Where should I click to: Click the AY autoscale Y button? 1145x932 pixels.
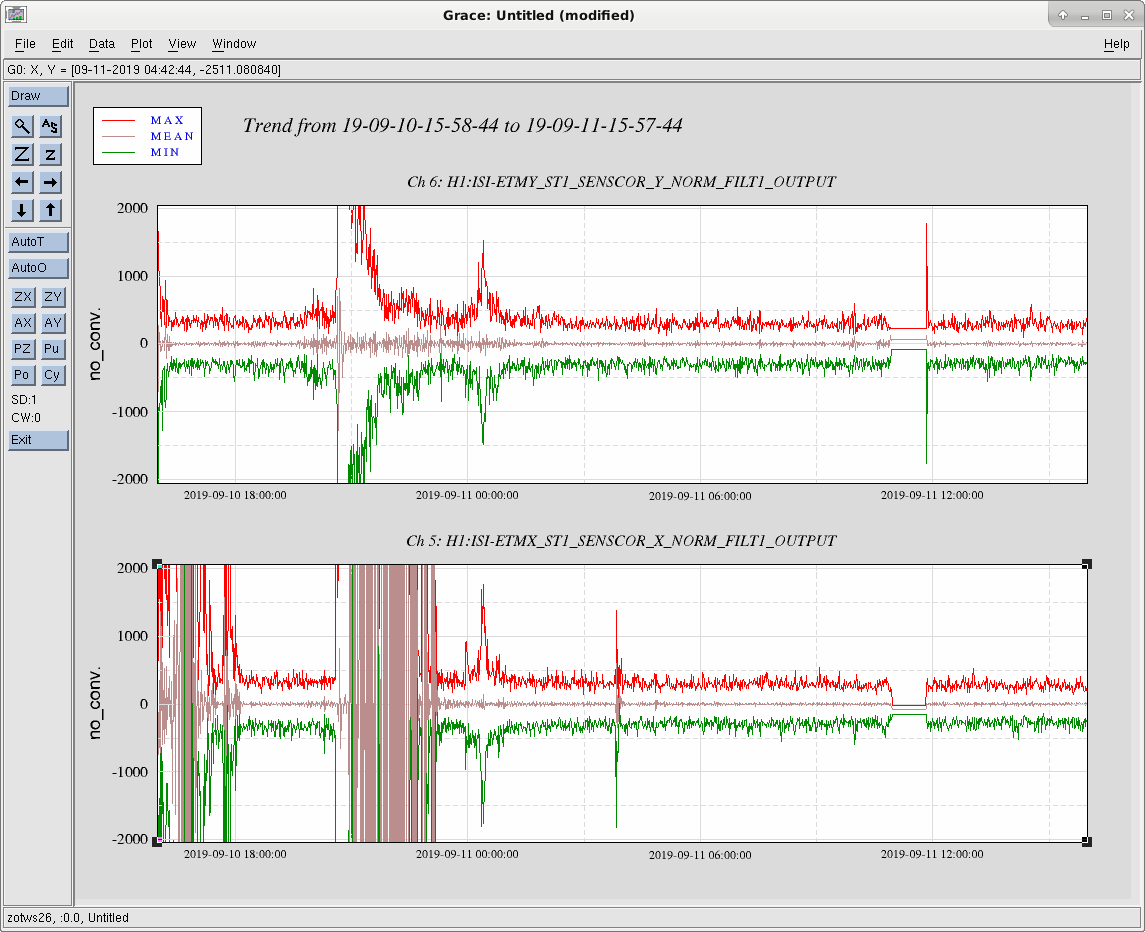point(53,323)
